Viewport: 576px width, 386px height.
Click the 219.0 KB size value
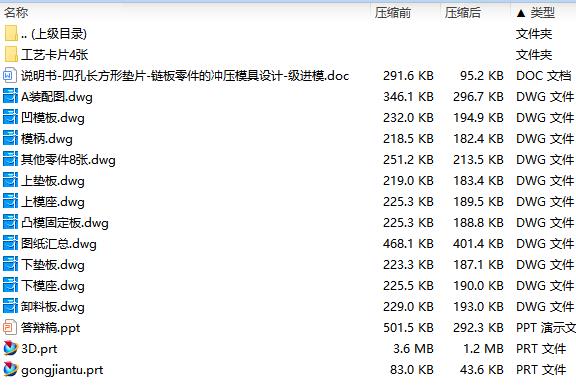[x=408, y=180]
